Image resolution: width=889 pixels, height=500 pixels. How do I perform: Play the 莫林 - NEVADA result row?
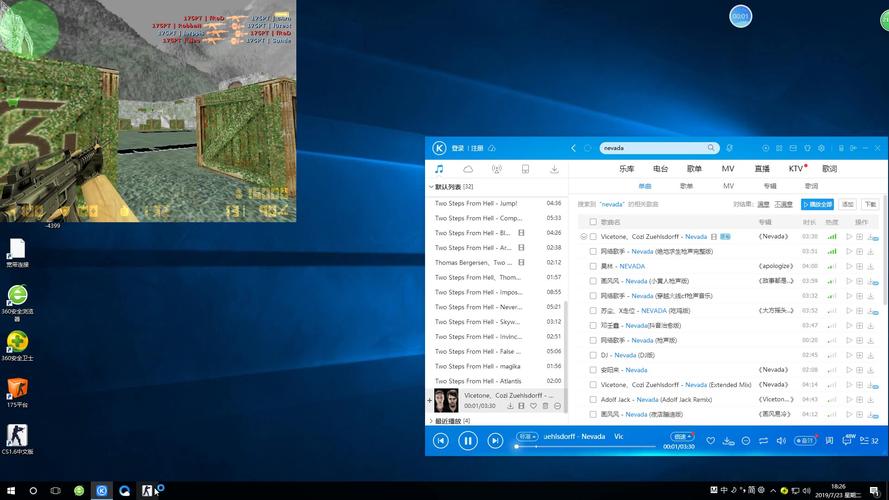tap(849, 266)
